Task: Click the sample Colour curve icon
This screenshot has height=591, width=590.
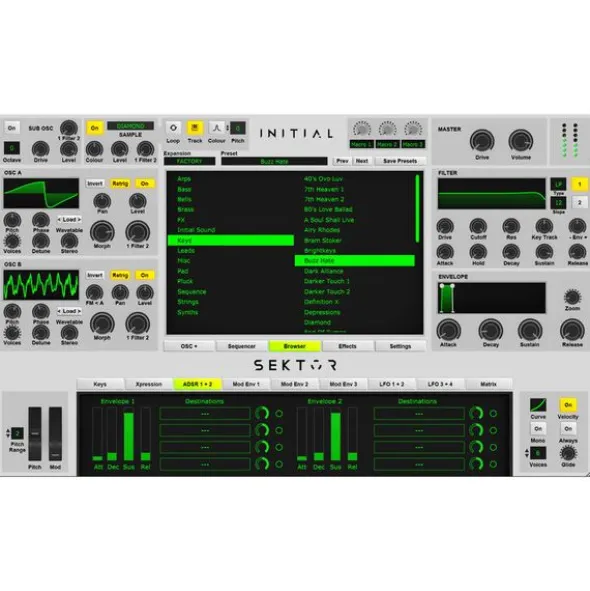Action: click(x=216, y=128)
